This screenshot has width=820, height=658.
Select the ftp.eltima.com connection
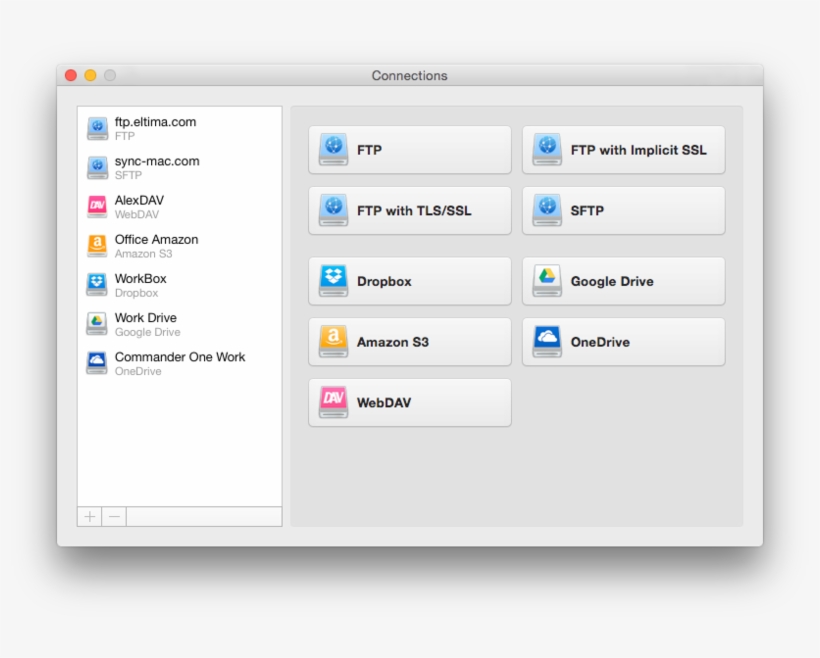click(x=179, y=128)
